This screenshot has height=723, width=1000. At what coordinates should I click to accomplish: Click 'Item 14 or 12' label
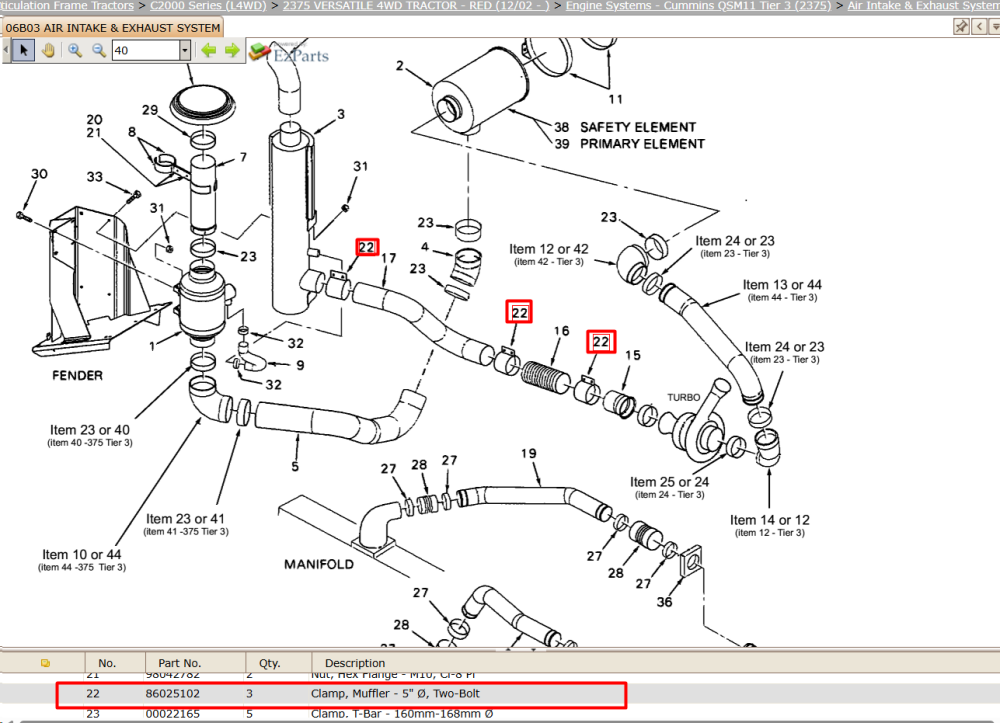tap(770, 520)
